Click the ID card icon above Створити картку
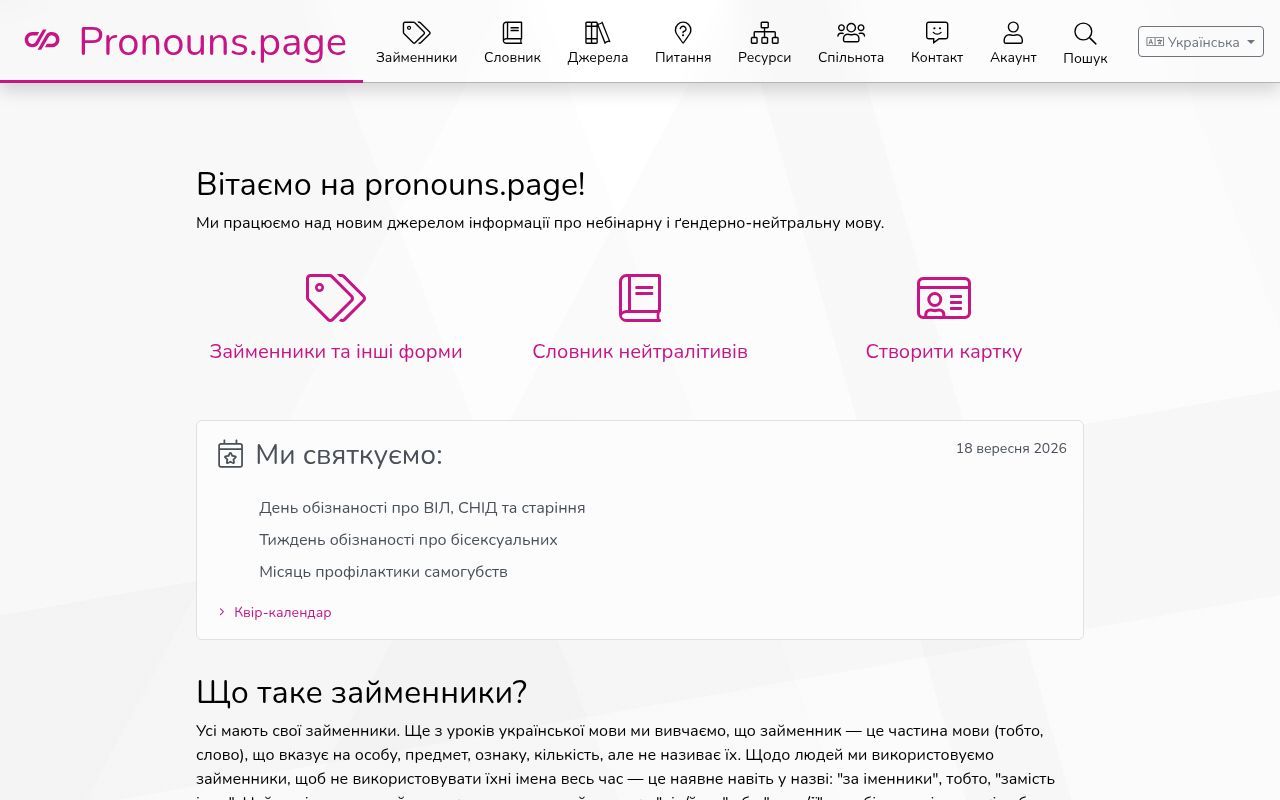Screen dimensions: 1280x800 [x=944, y=298]
